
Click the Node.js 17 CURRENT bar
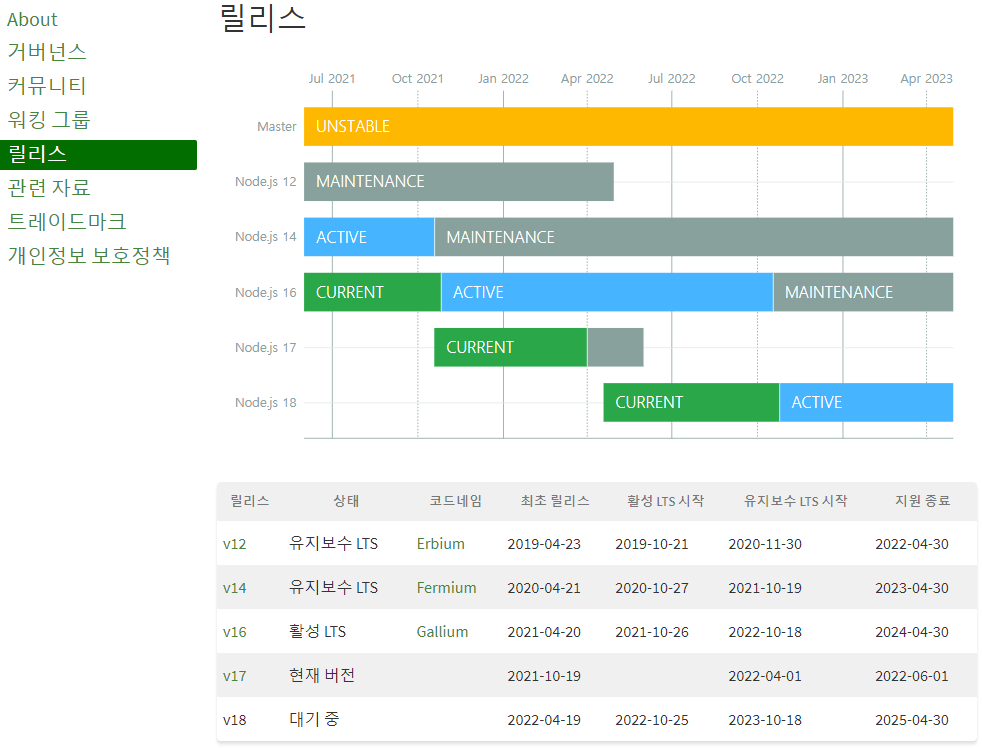tap(510, 347)
